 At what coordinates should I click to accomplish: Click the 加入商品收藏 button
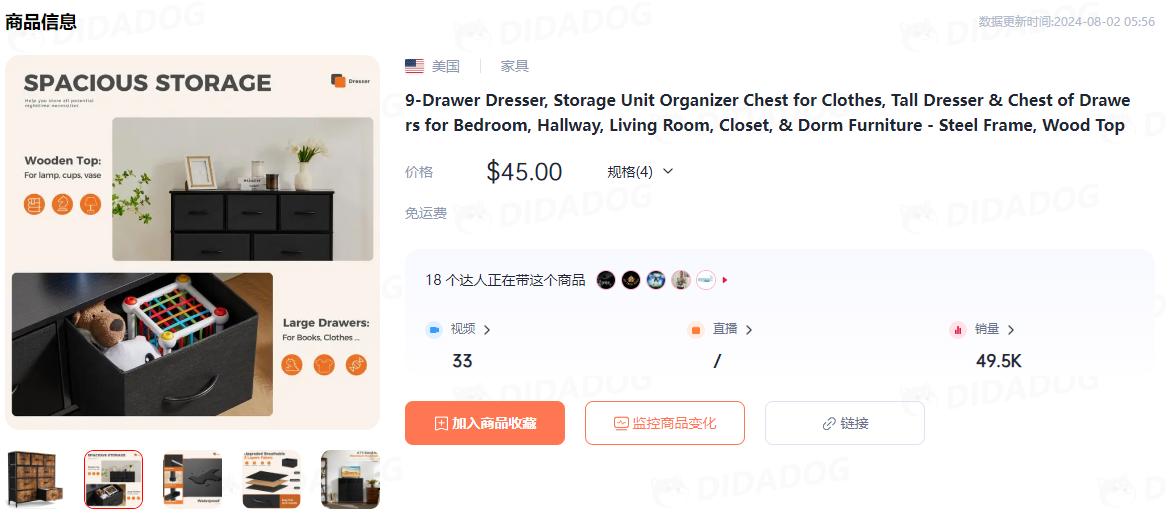485,423
